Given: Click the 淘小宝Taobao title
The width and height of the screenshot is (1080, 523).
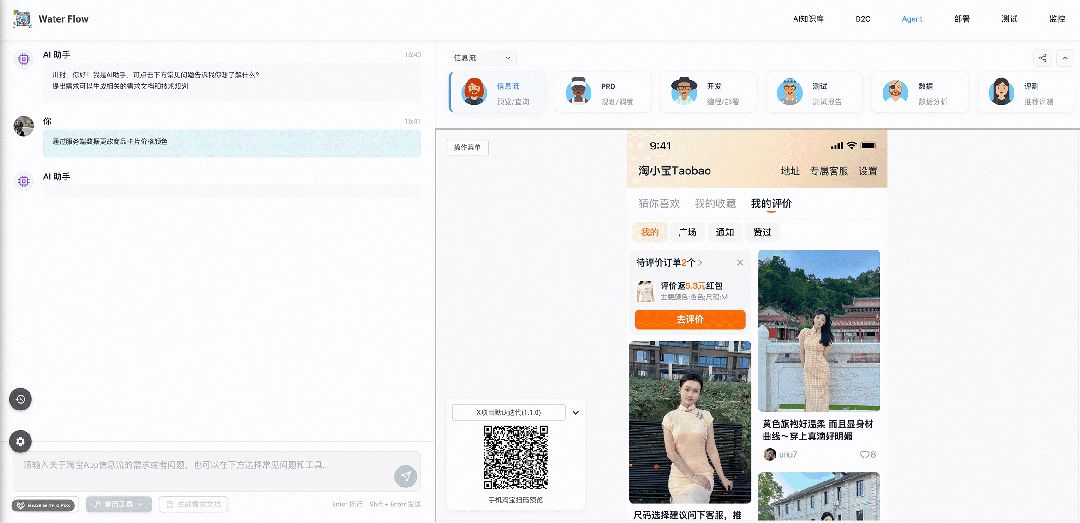Looking at the screenshot, I should pyautogui.click(x=674, y=171).
